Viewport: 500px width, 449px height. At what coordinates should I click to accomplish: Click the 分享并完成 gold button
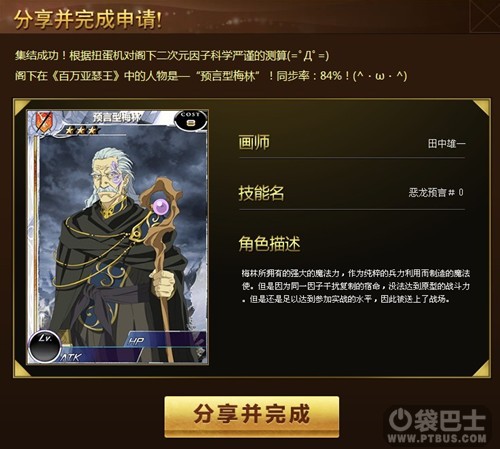(252, 417)
